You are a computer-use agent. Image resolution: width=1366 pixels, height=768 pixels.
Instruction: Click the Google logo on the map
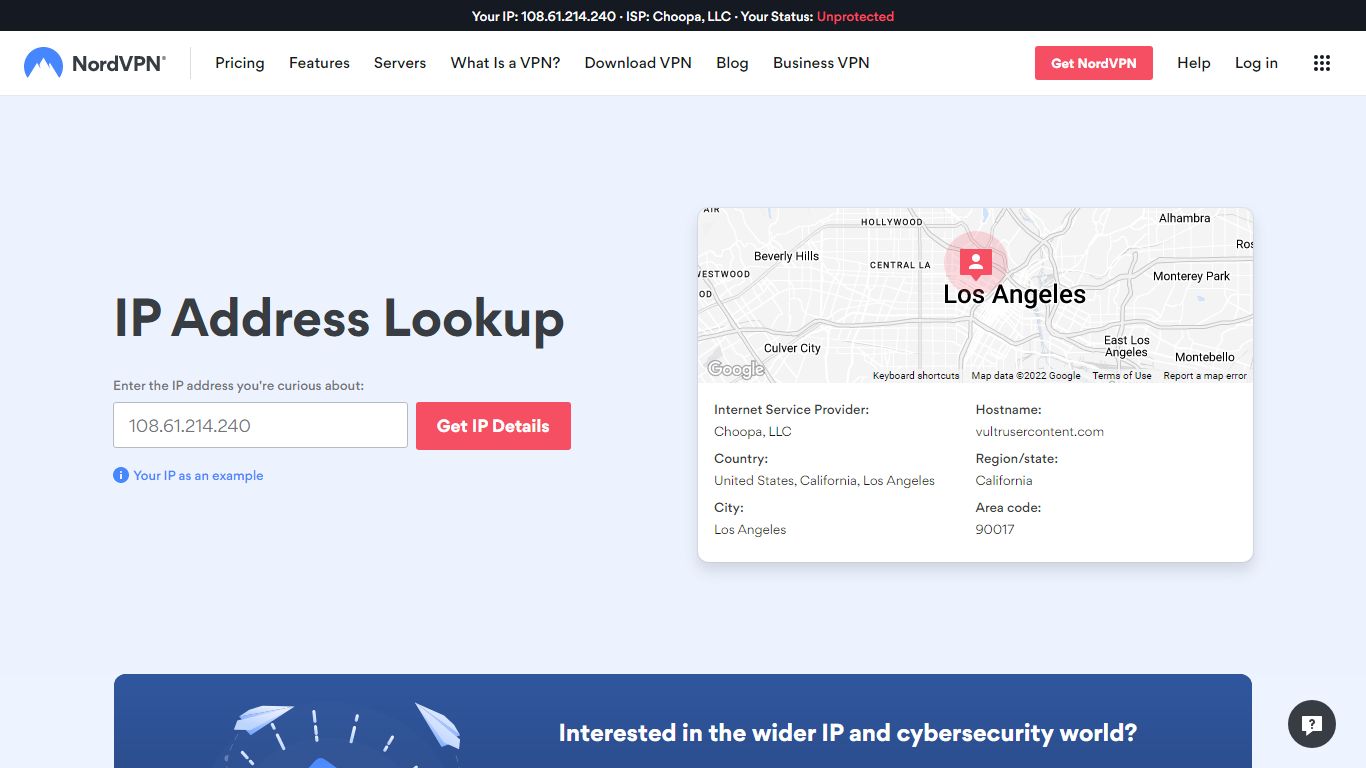[736, 369]
